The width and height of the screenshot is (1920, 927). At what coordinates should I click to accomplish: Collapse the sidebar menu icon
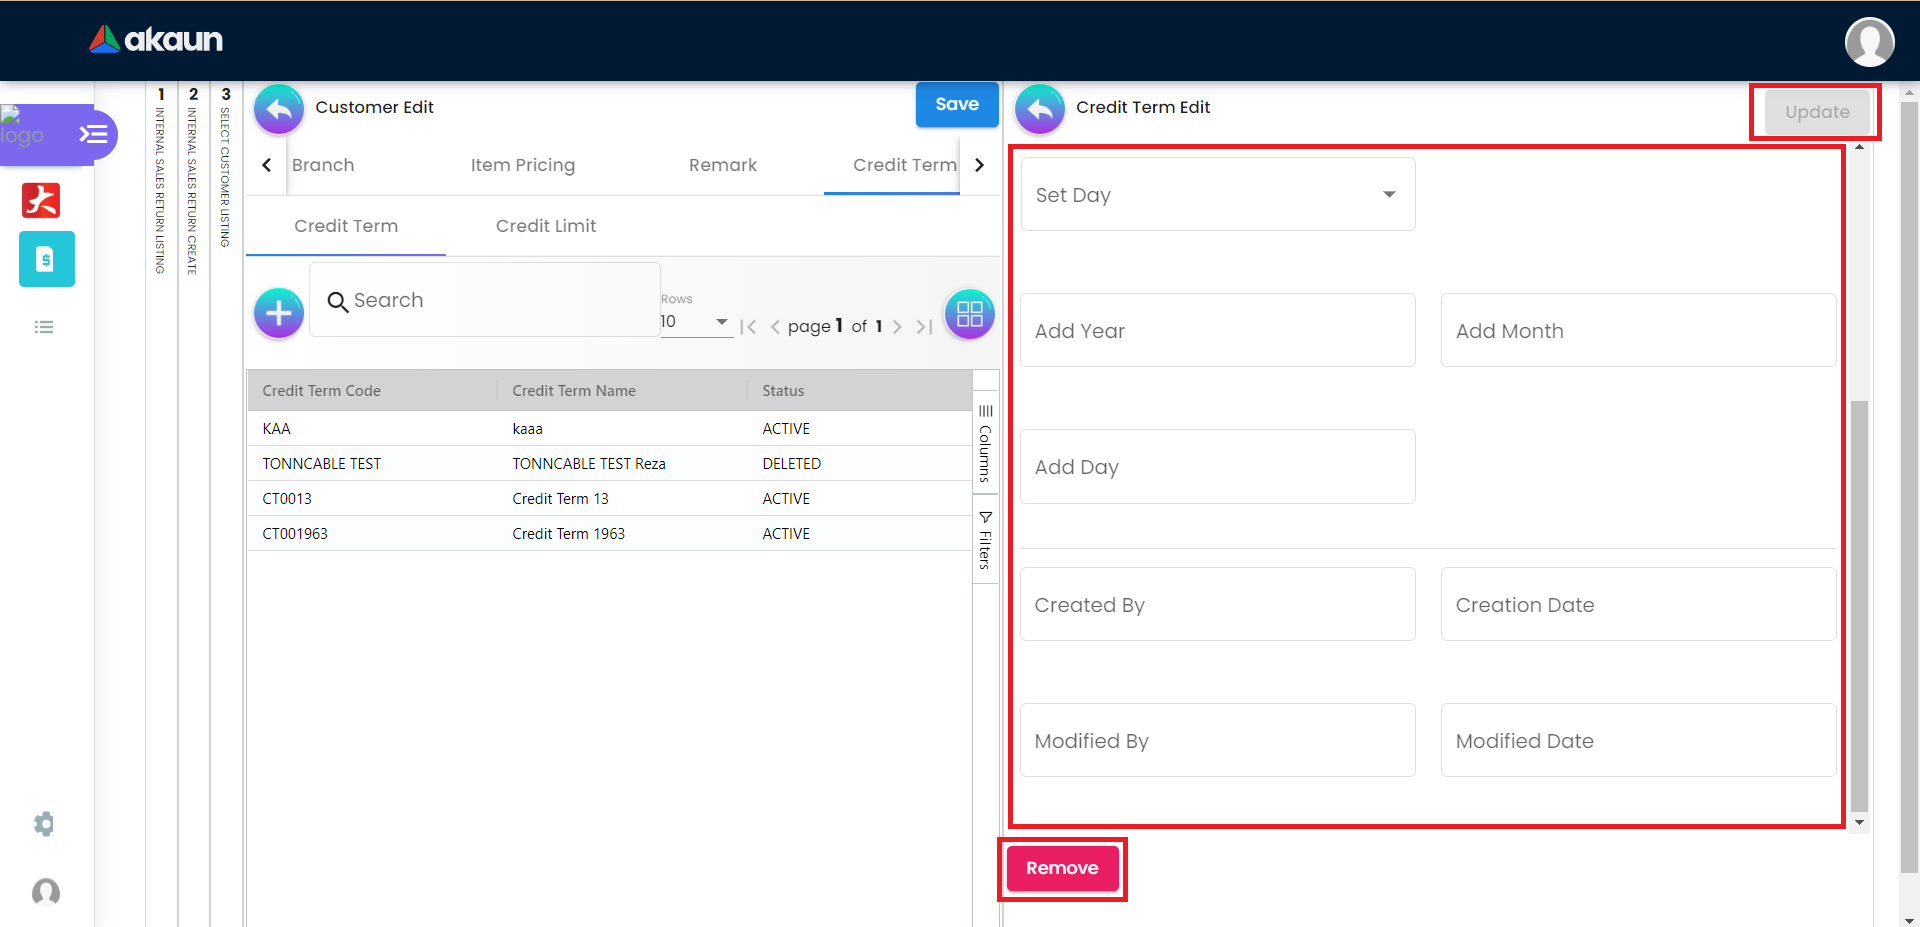94,134
